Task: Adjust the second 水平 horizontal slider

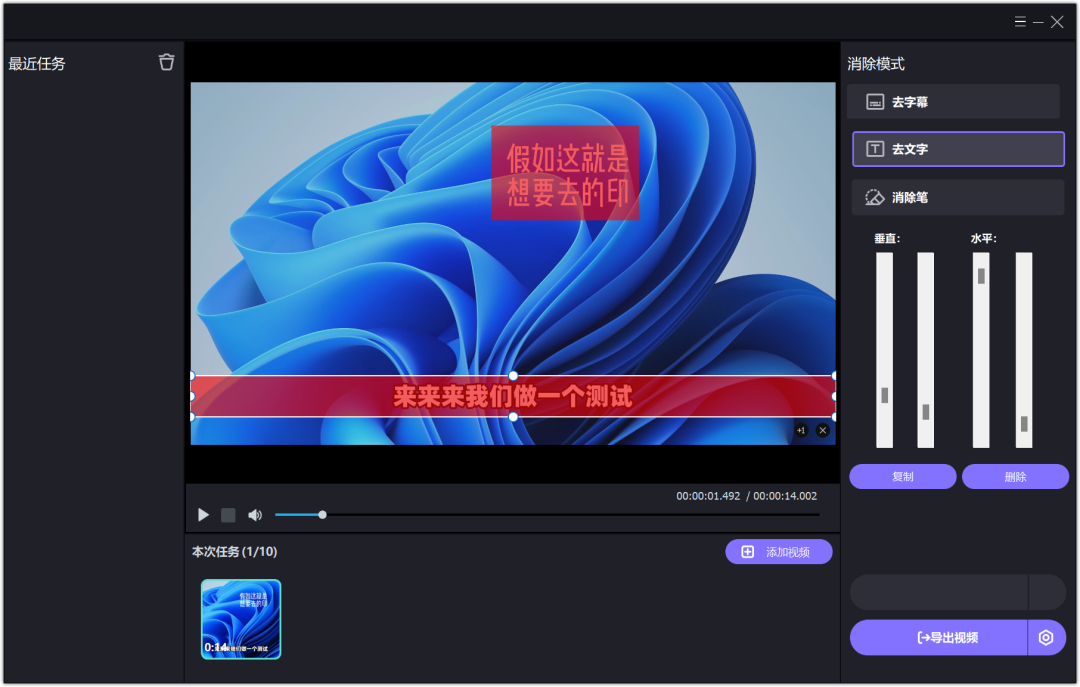Action: (x=1024, y=424)
